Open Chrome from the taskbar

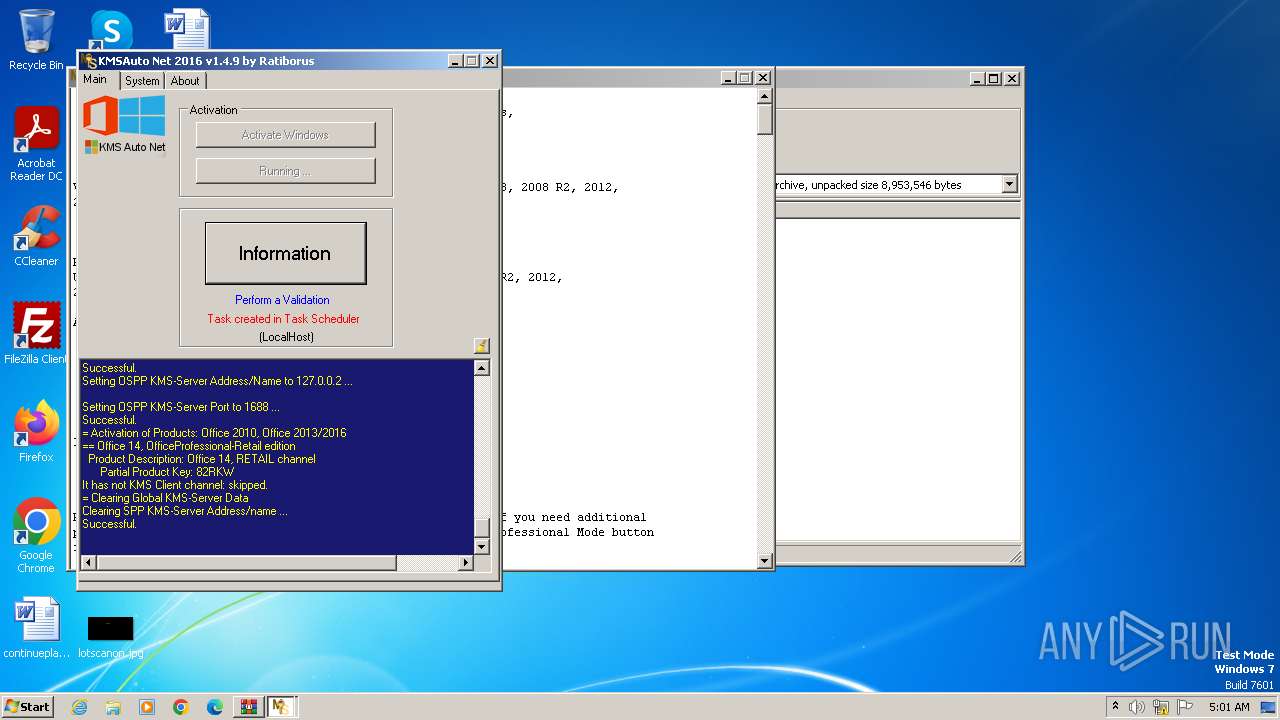[x=181, y=707]
